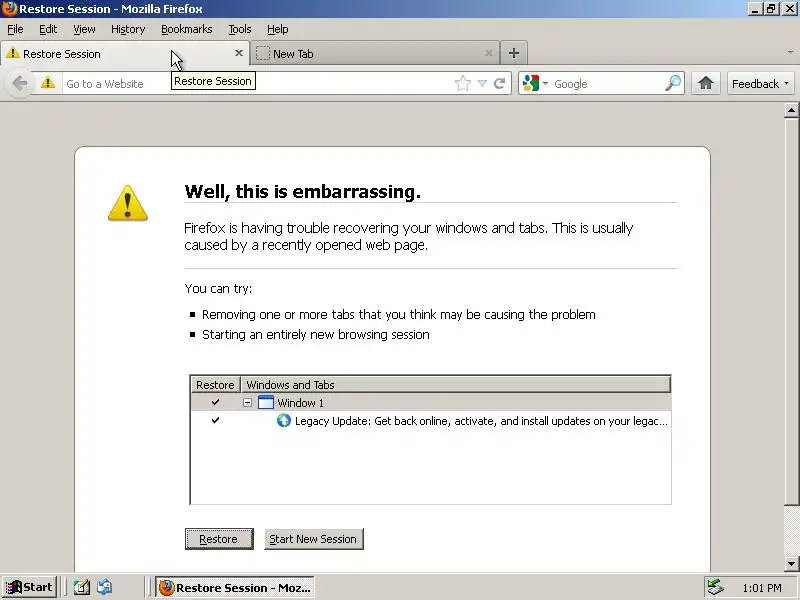
Task: Open the list all tabs dropdown arrow
Action: 790,52
